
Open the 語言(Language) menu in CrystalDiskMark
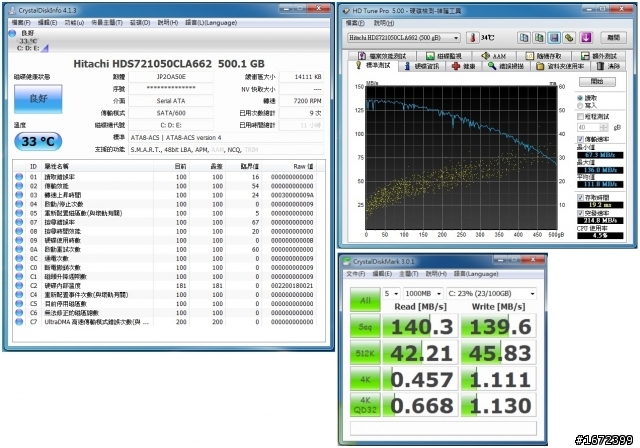476,274
